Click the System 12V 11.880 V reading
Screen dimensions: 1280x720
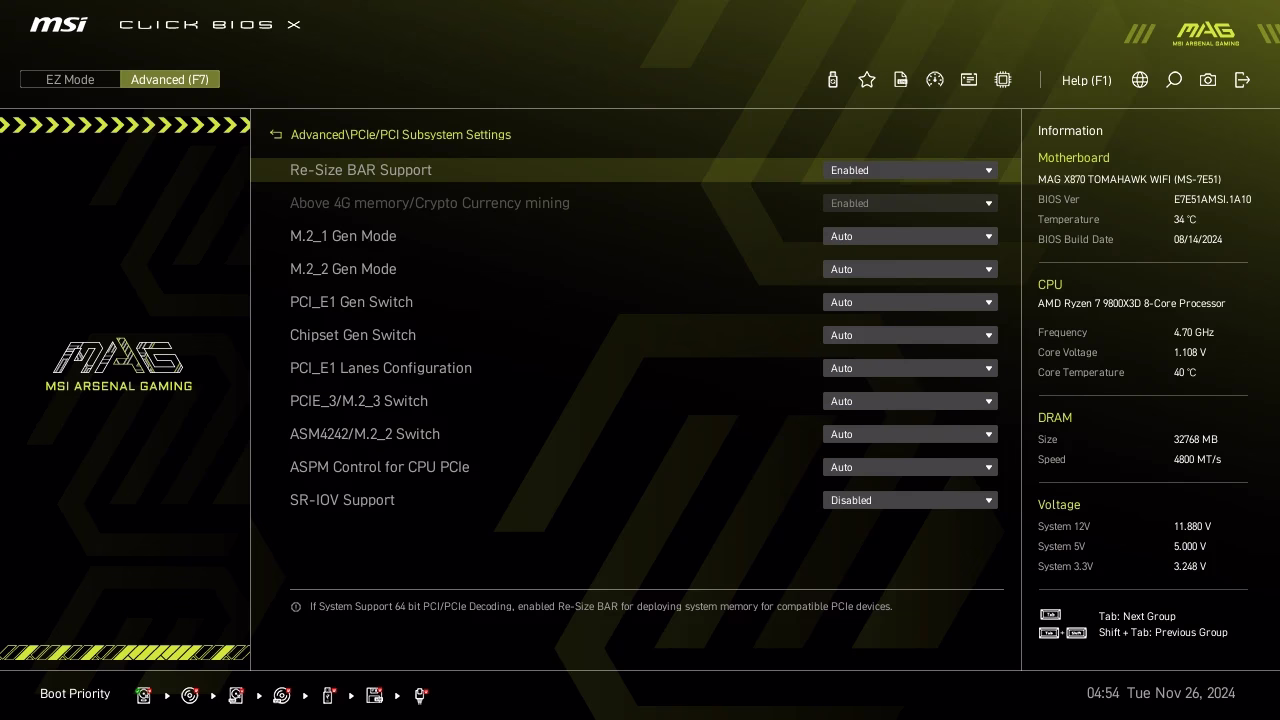click(x=1192, y=527)
